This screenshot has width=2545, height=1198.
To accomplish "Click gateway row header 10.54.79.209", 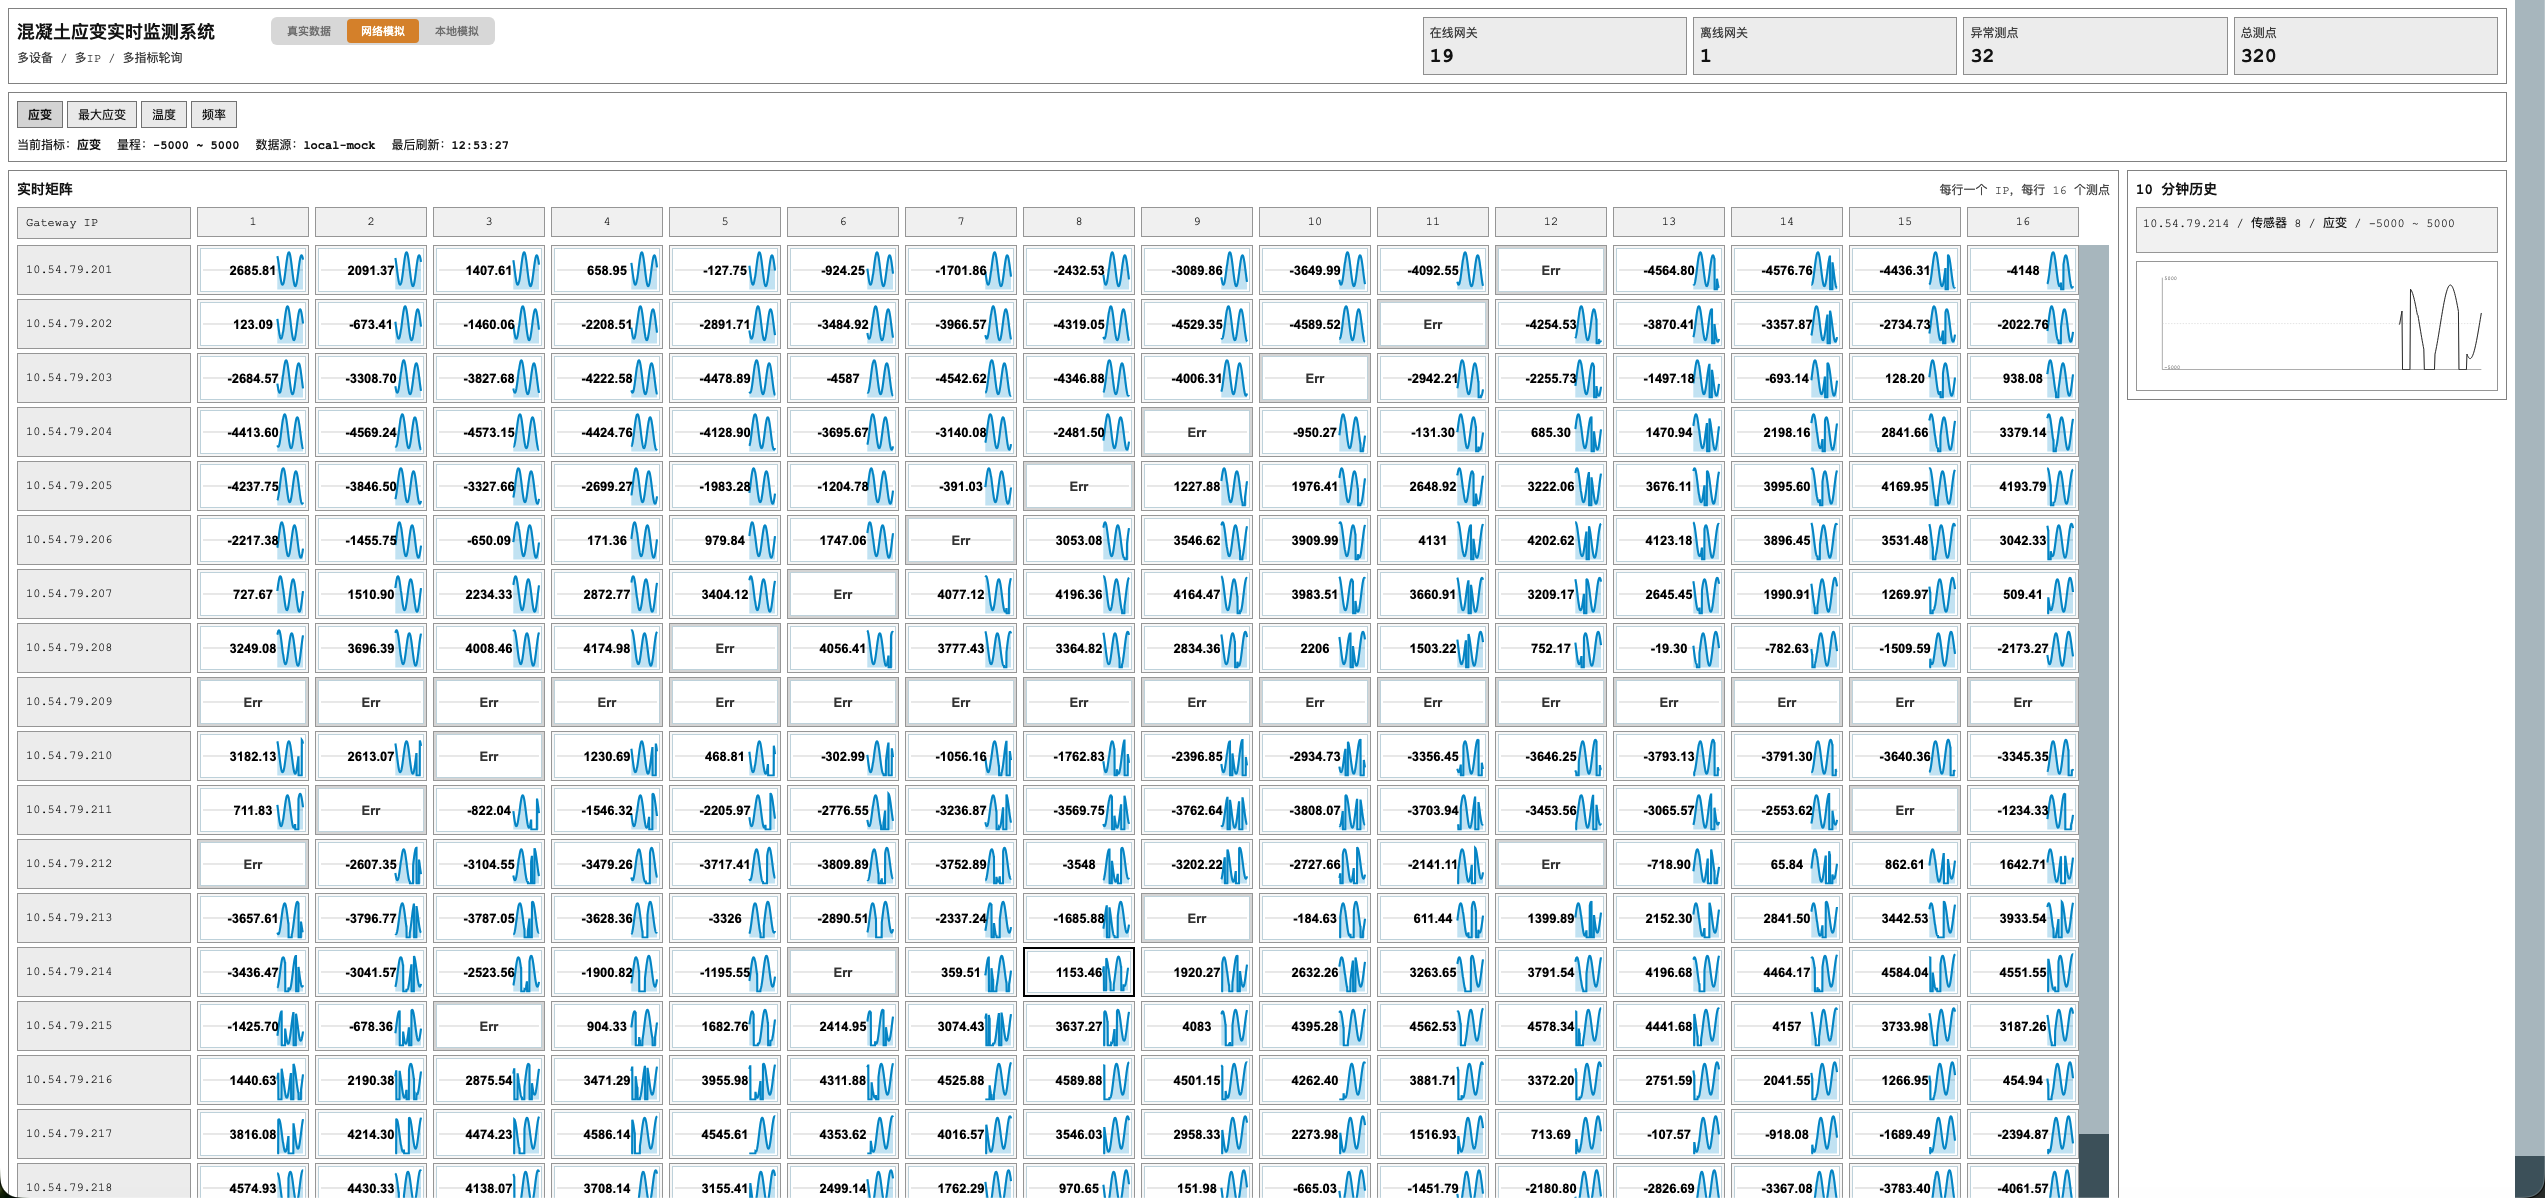I will pyautogui.click(x=104, y=702).
